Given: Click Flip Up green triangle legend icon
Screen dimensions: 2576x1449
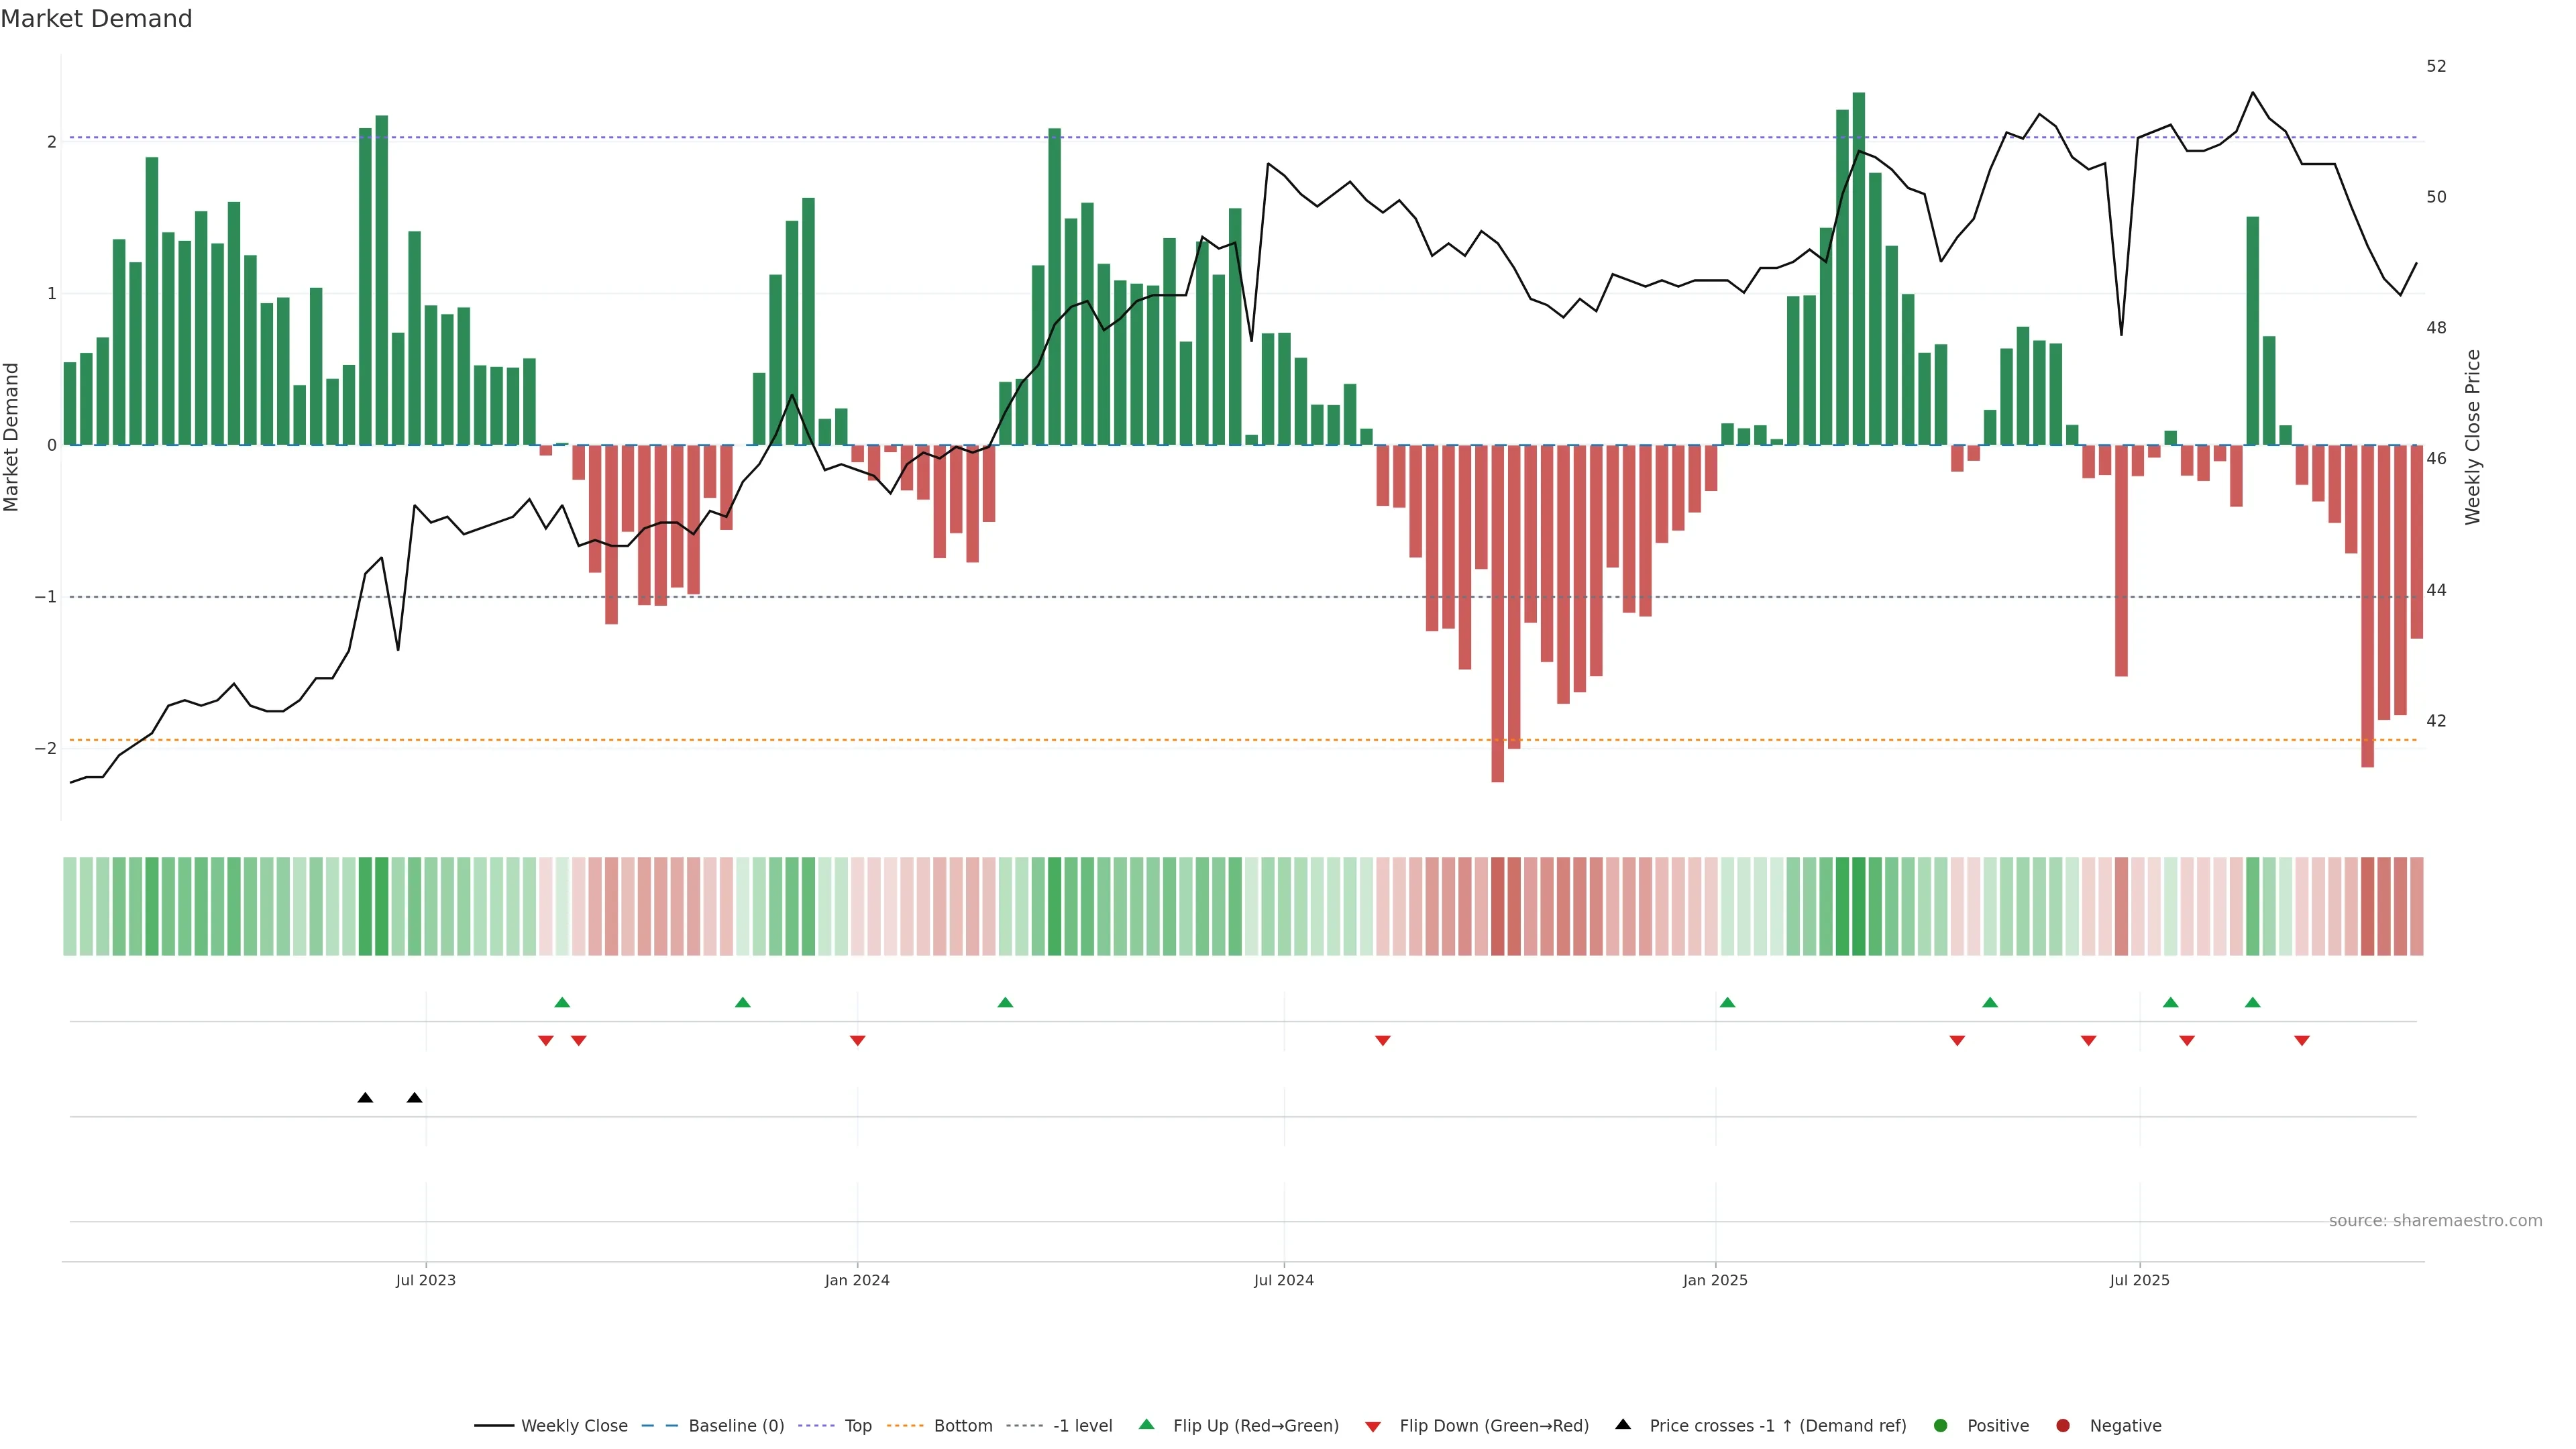Looking at the screenshot, I should [1147, 1424].
